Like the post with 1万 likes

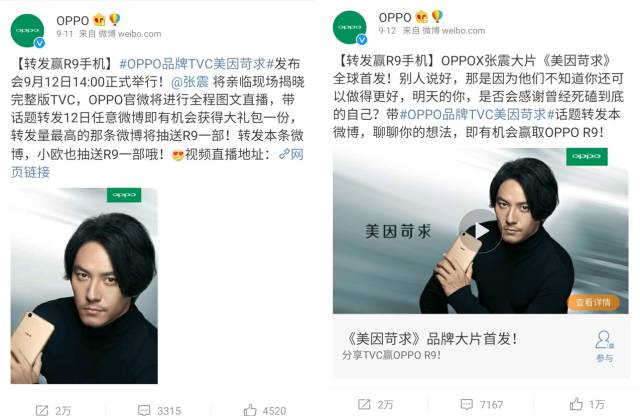pos(576,404)
